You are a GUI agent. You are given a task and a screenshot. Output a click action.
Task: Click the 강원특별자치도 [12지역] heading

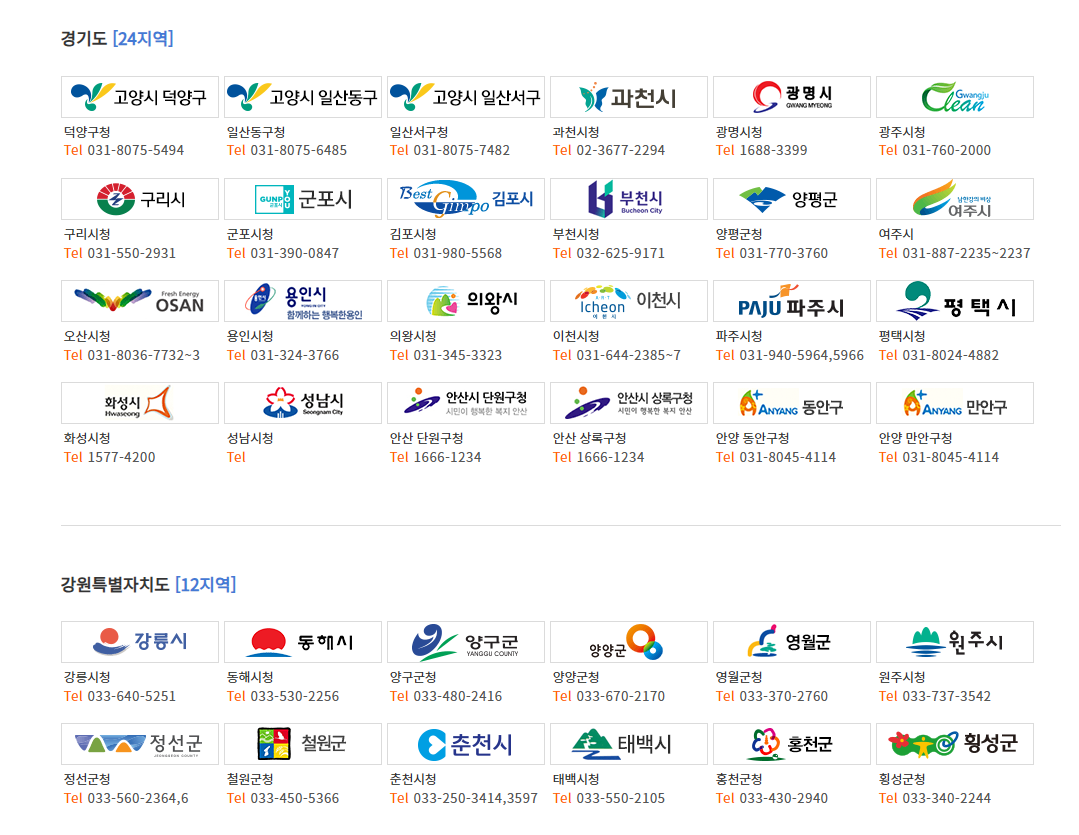(x=149, y=584)
